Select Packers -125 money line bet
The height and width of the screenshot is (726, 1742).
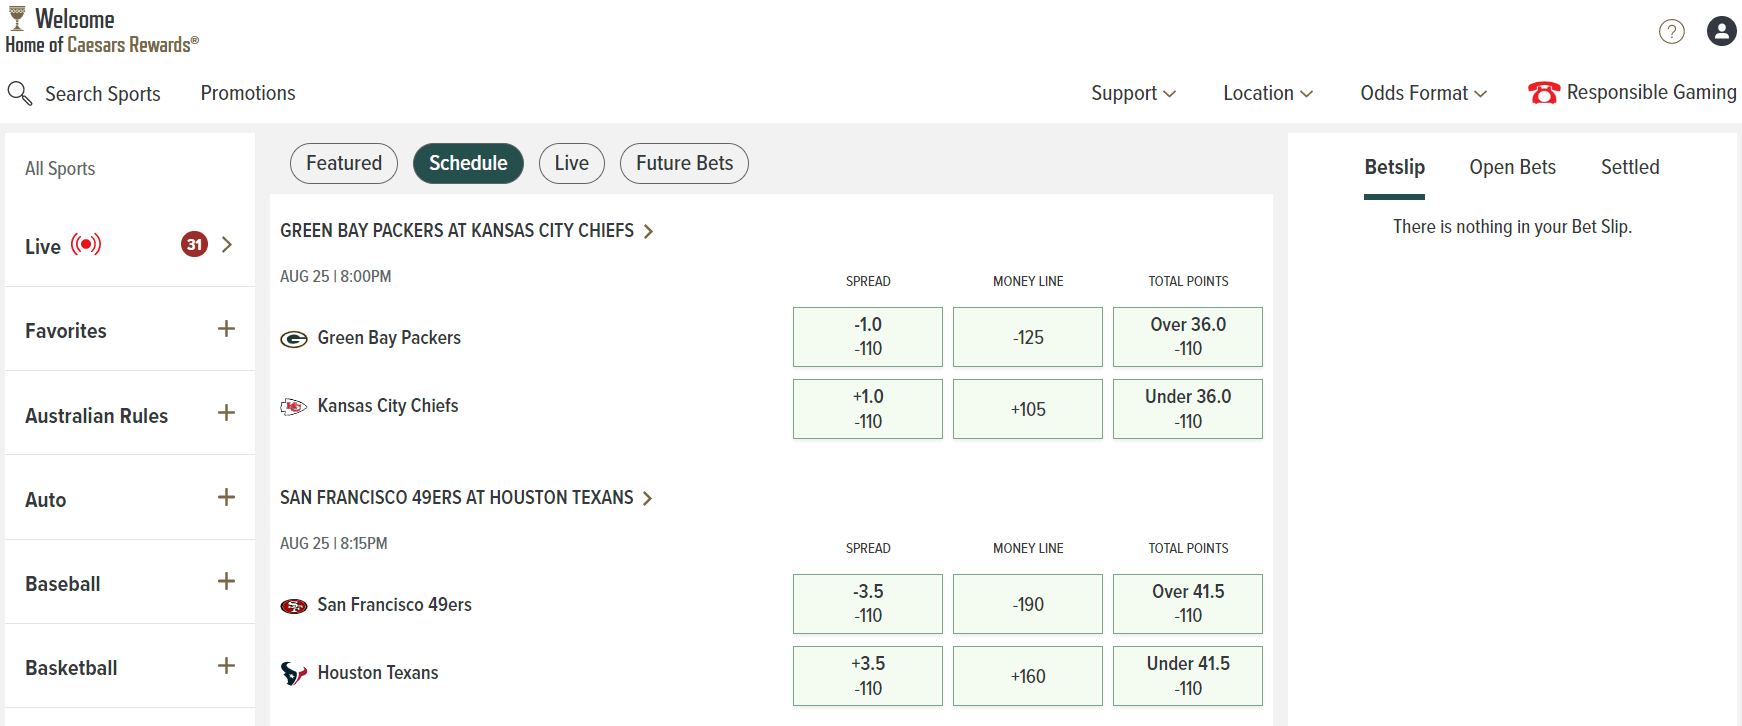(1027, 337)
